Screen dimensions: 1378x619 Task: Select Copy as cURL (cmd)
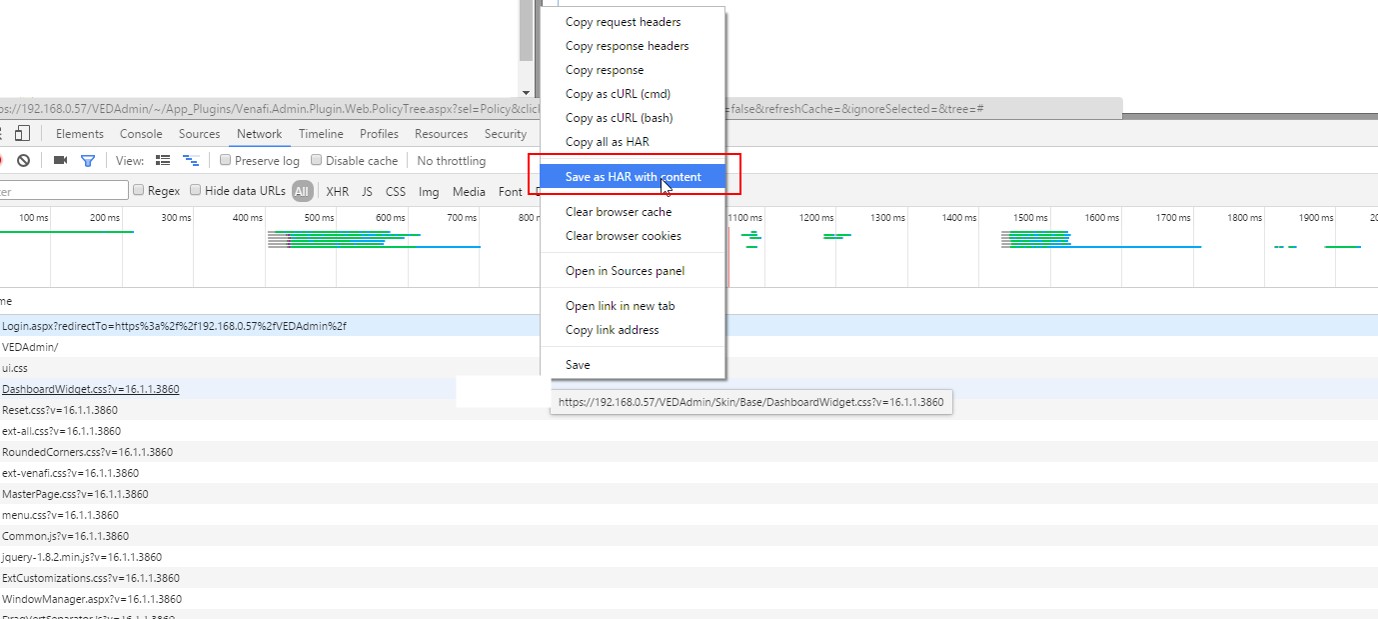coord(633,94)
